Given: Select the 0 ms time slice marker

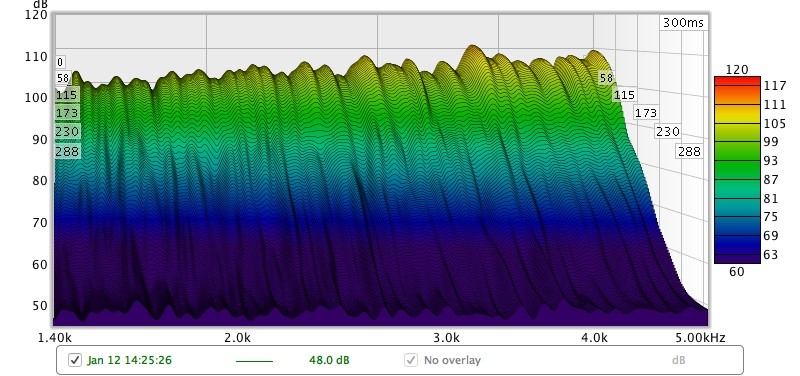Looking at the screenshot, I should point(60,62).
